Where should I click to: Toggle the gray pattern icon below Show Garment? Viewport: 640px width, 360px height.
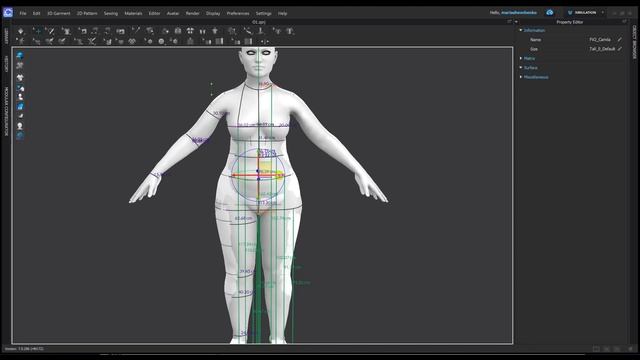20,65
